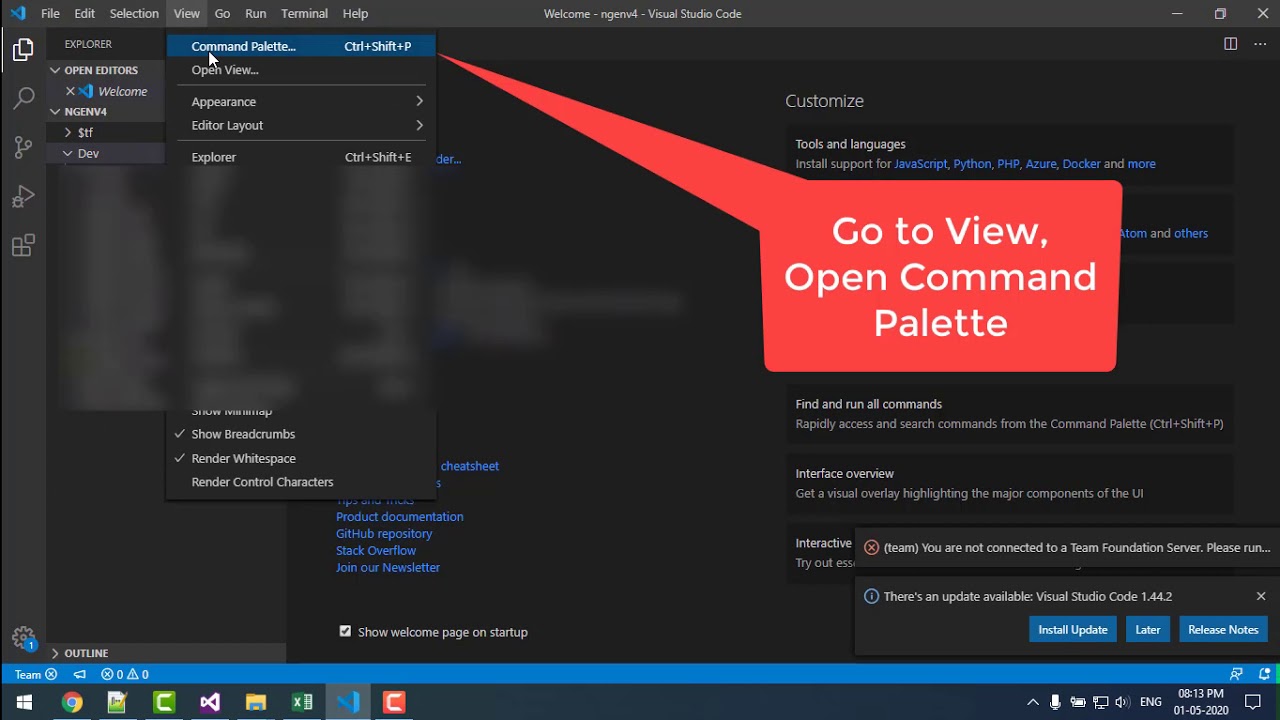Expand the OUTLINE section

166,653
